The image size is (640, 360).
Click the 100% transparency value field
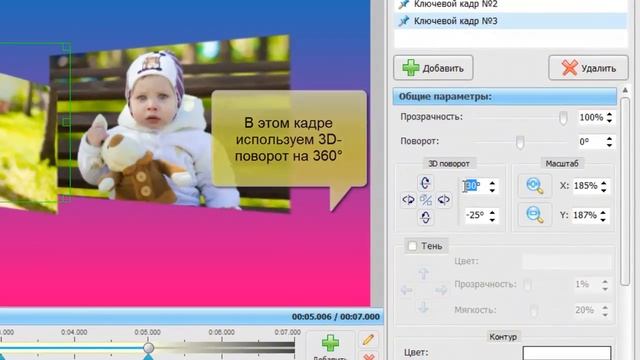click(591, 118)
